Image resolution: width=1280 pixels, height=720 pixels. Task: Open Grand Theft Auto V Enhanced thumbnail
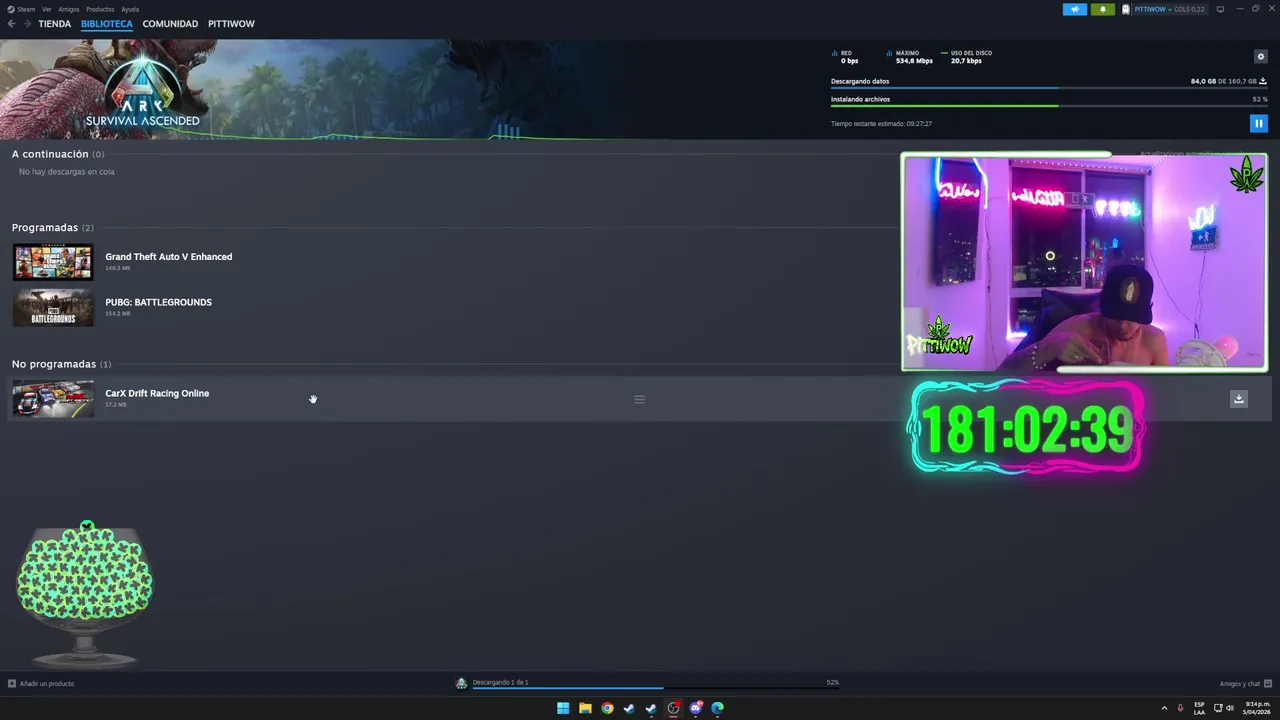click(x=53, y=262)
